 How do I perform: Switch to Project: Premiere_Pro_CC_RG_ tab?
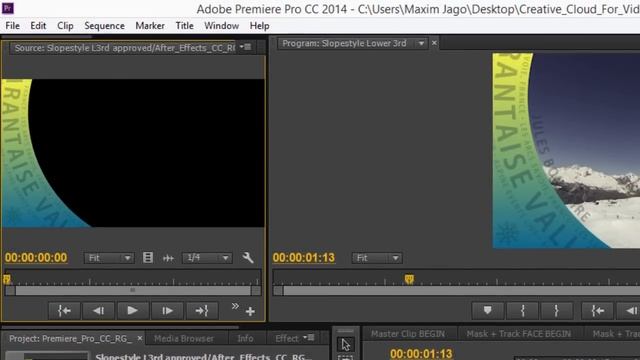coord(70,339)
